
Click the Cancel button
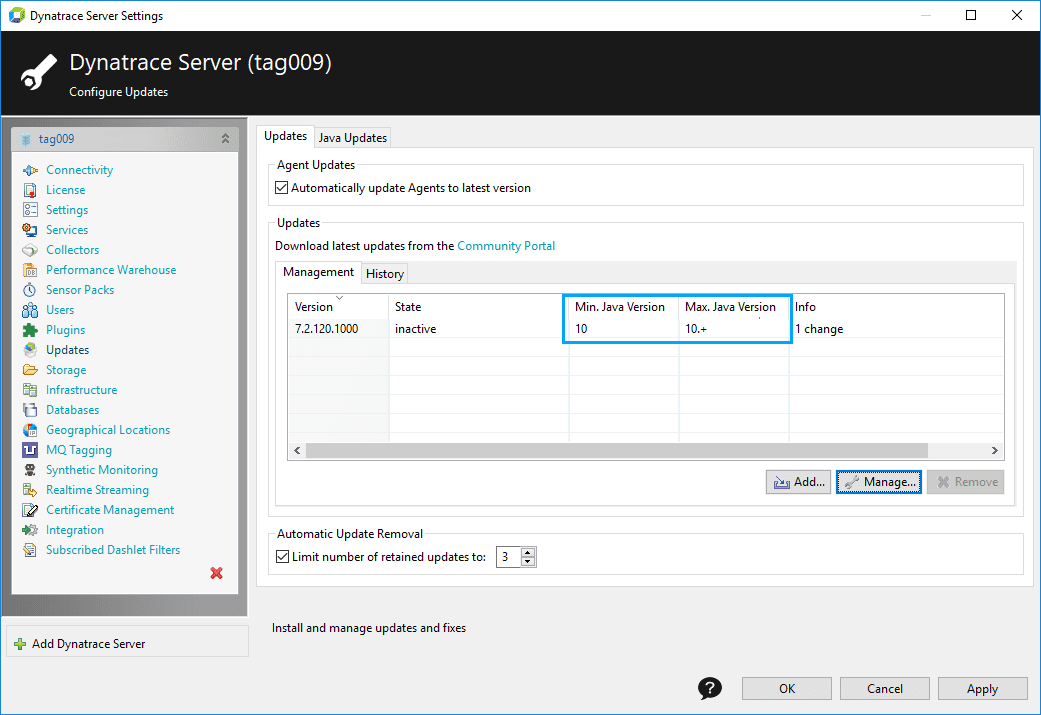click(885, 688)
